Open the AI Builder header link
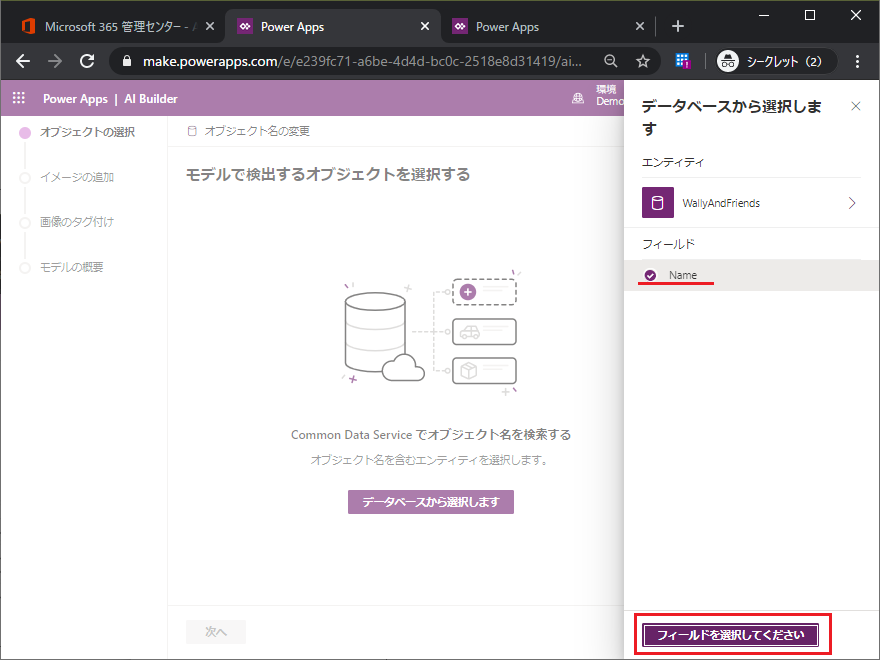 coord(150,99)
